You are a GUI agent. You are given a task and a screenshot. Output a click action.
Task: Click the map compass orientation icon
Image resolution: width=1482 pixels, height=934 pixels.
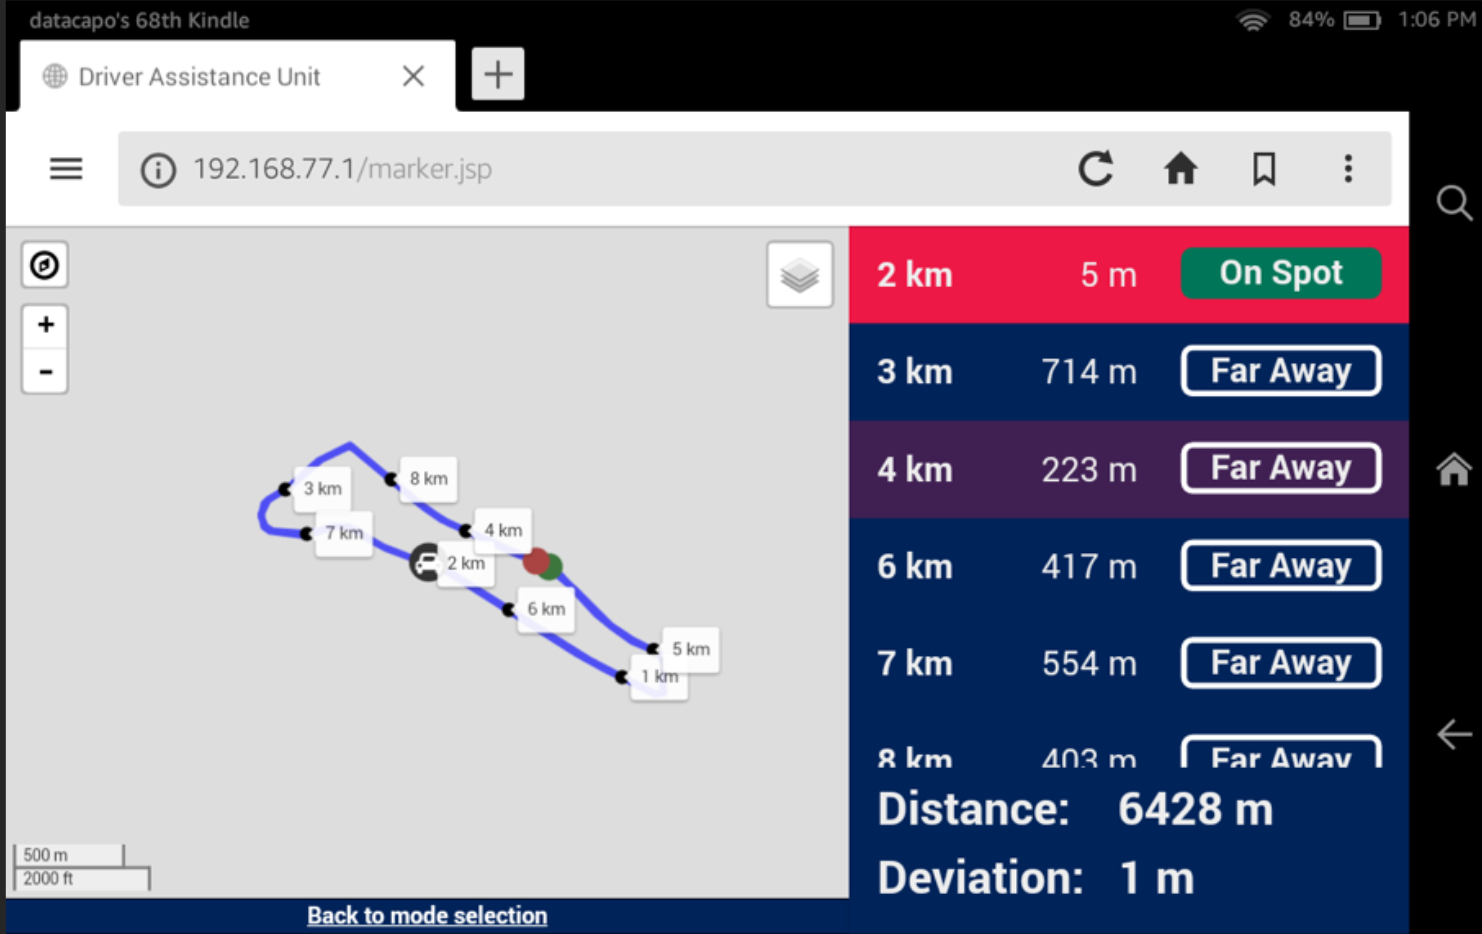(44, 265)
